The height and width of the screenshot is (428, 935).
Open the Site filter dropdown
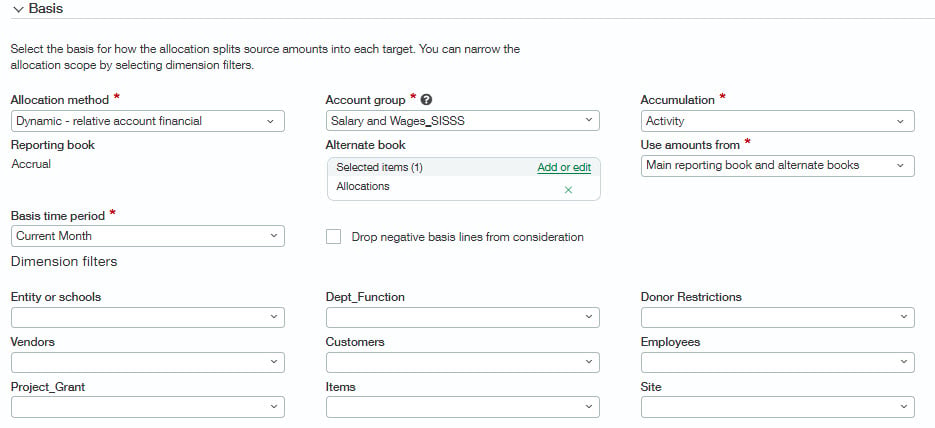(778, 407)
